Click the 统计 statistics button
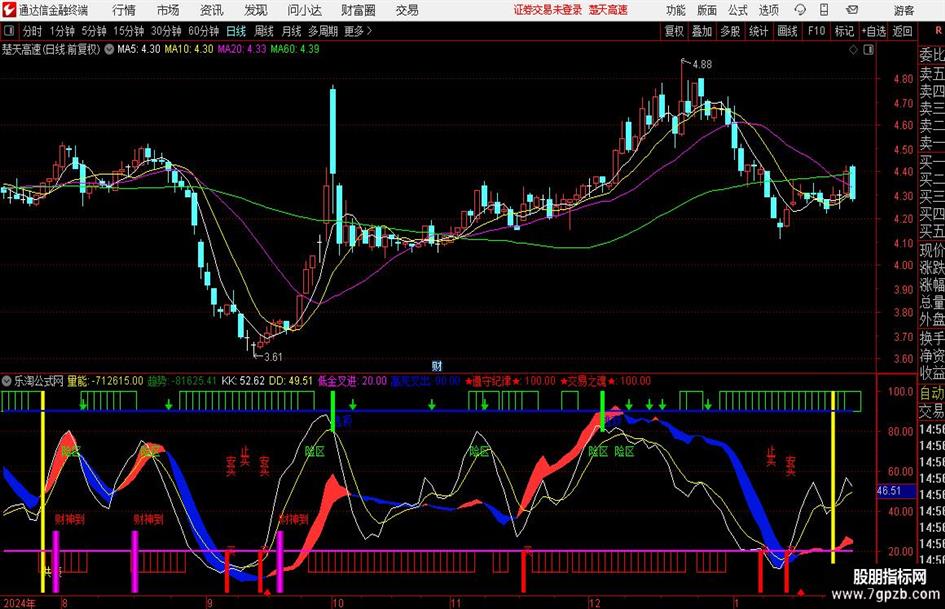This screenshot has height=609, width=945. tap(758, 31)
